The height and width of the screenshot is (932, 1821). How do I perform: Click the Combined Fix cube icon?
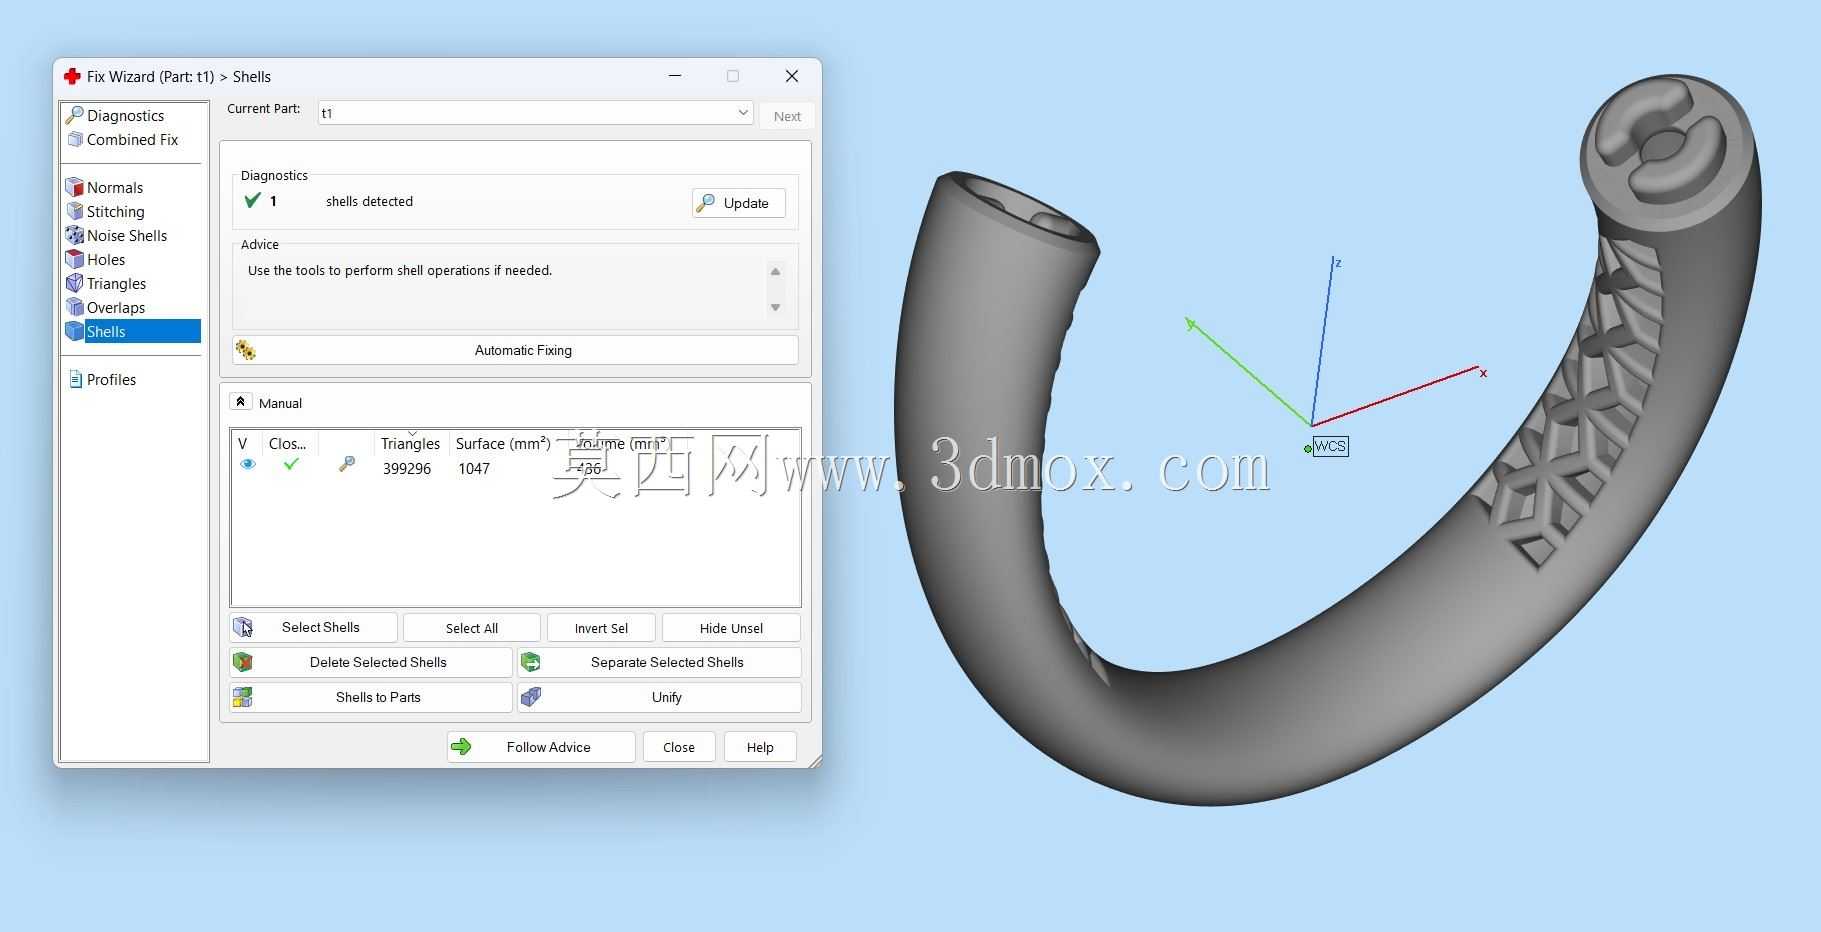(x=74, y=140)
